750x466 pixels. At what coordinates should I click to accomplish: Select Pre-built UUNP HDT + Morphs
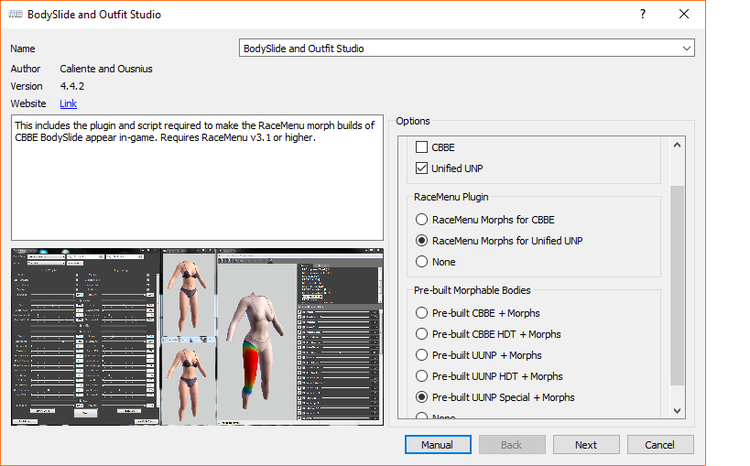(x=421, y=376)
